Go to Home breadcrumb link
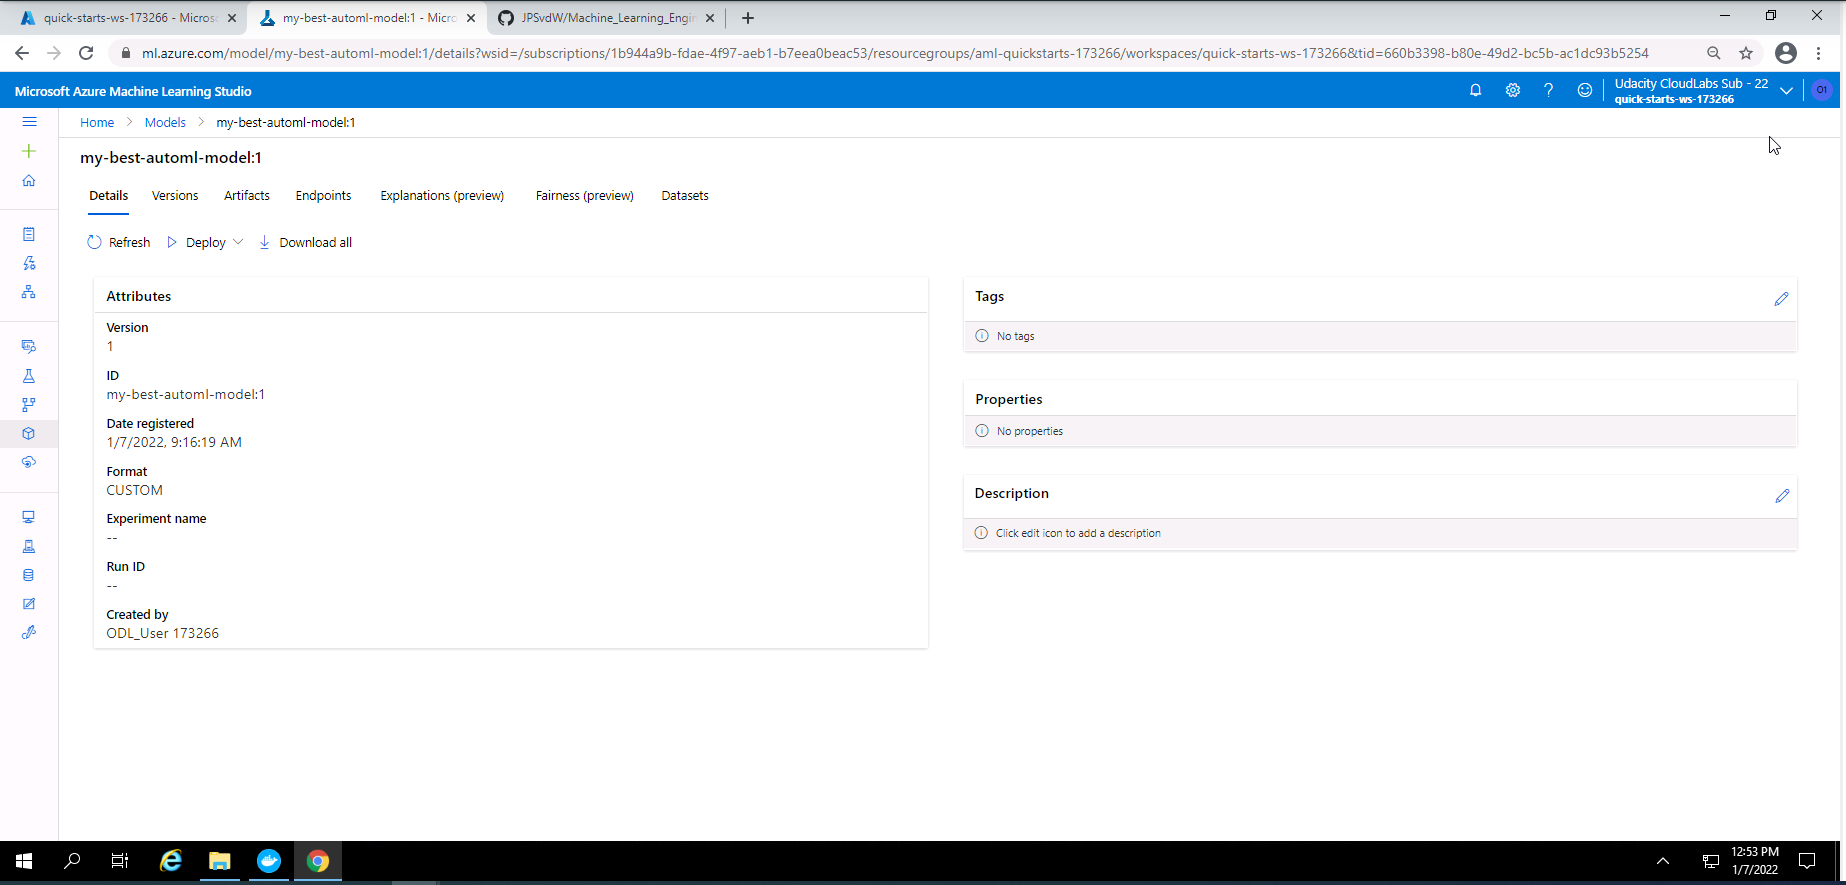Viewport: 1846px width, 885px height. [x=97, y=122]
